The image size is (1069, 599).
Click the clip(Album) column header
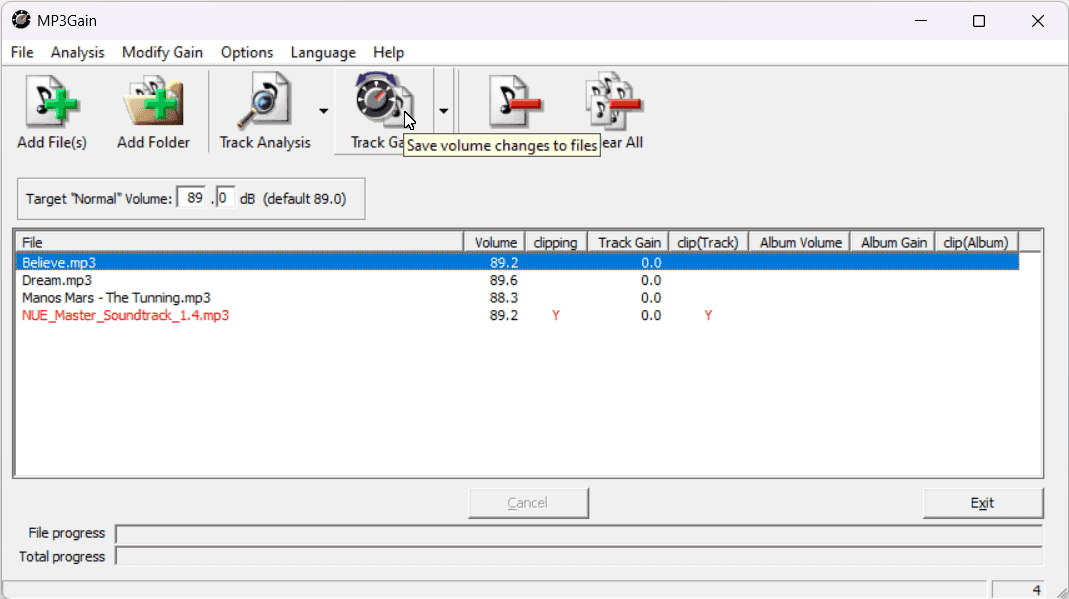pyautogui.click(x=976, y=243)
